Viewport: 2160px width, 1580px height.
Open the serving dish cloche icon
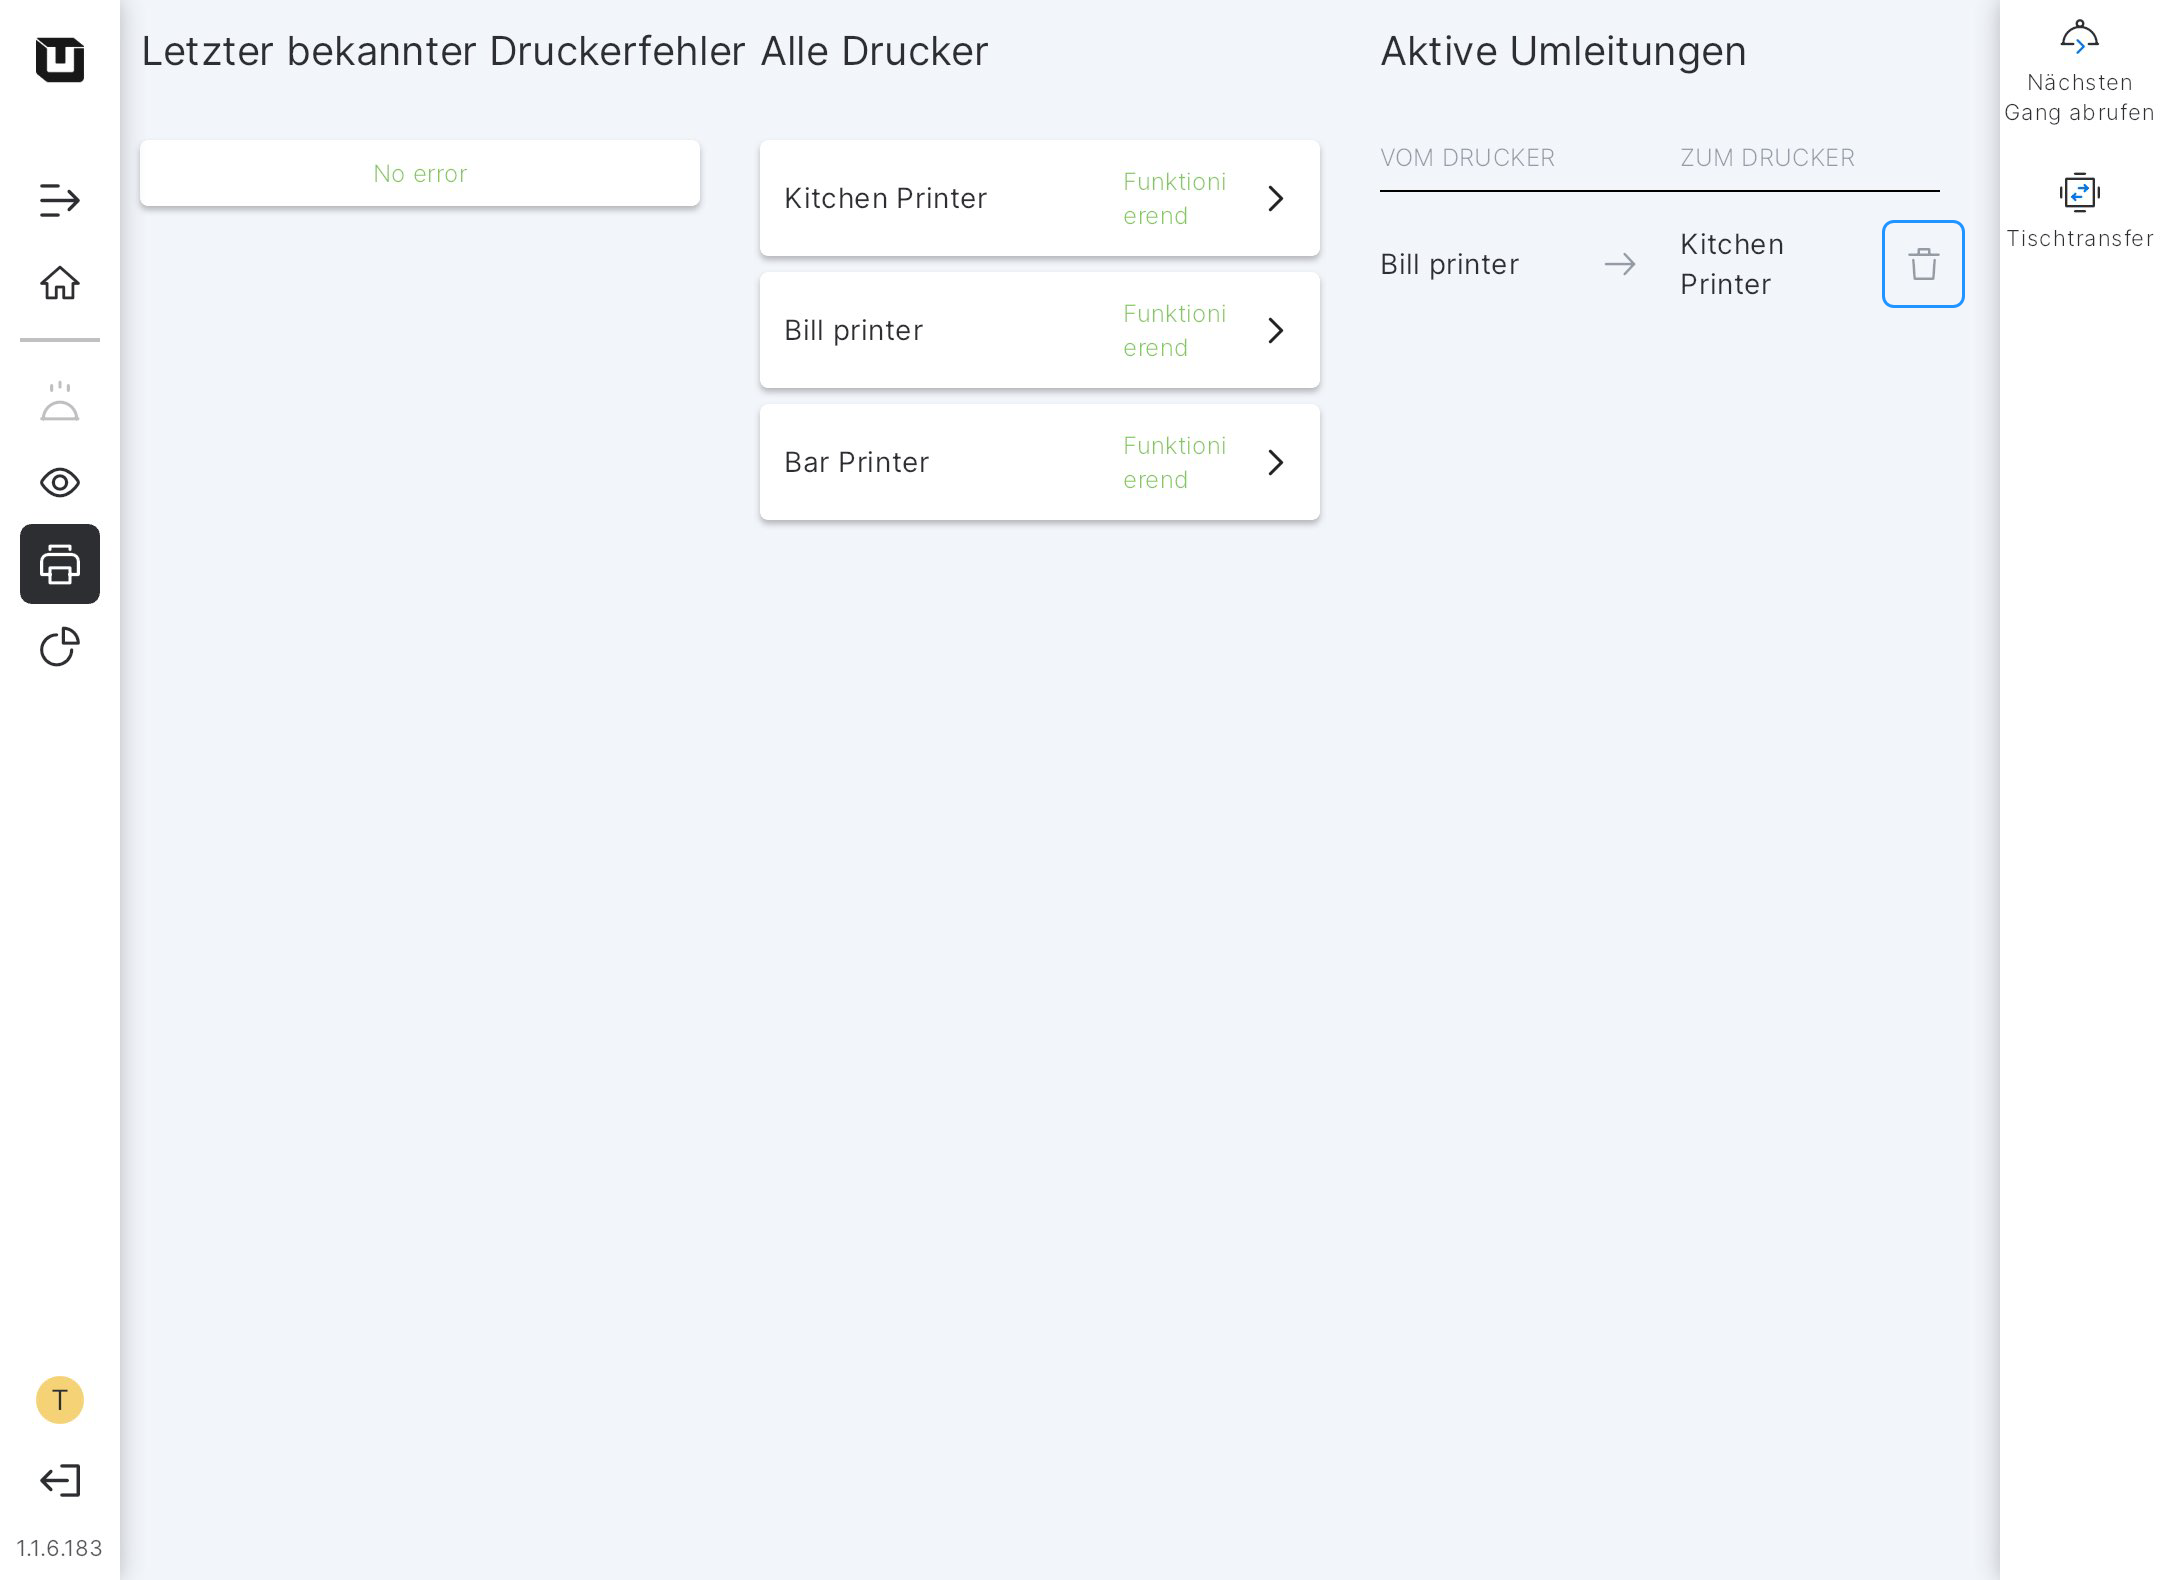pyautogui.click(x=60, y=402)
